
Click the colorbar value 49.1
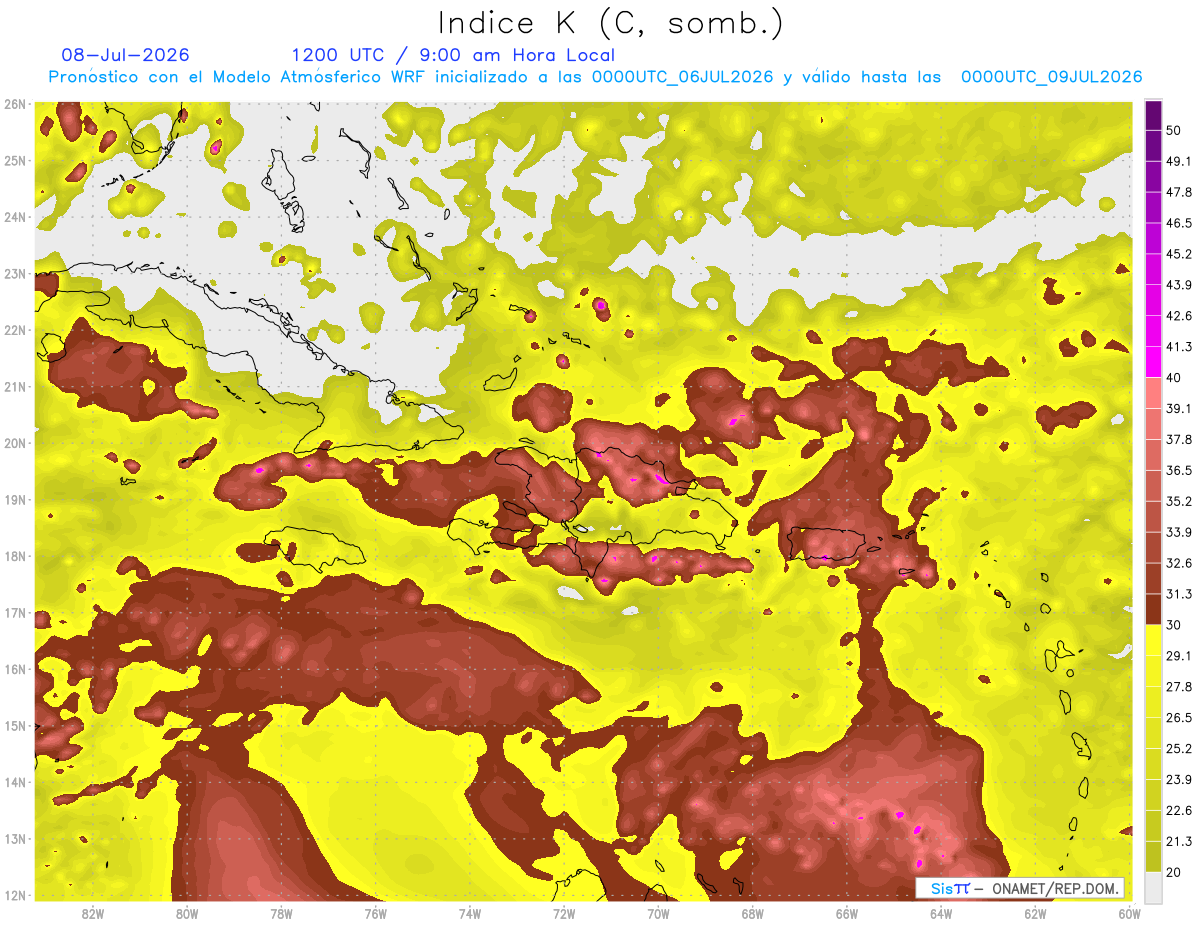tap(1179, 161)
